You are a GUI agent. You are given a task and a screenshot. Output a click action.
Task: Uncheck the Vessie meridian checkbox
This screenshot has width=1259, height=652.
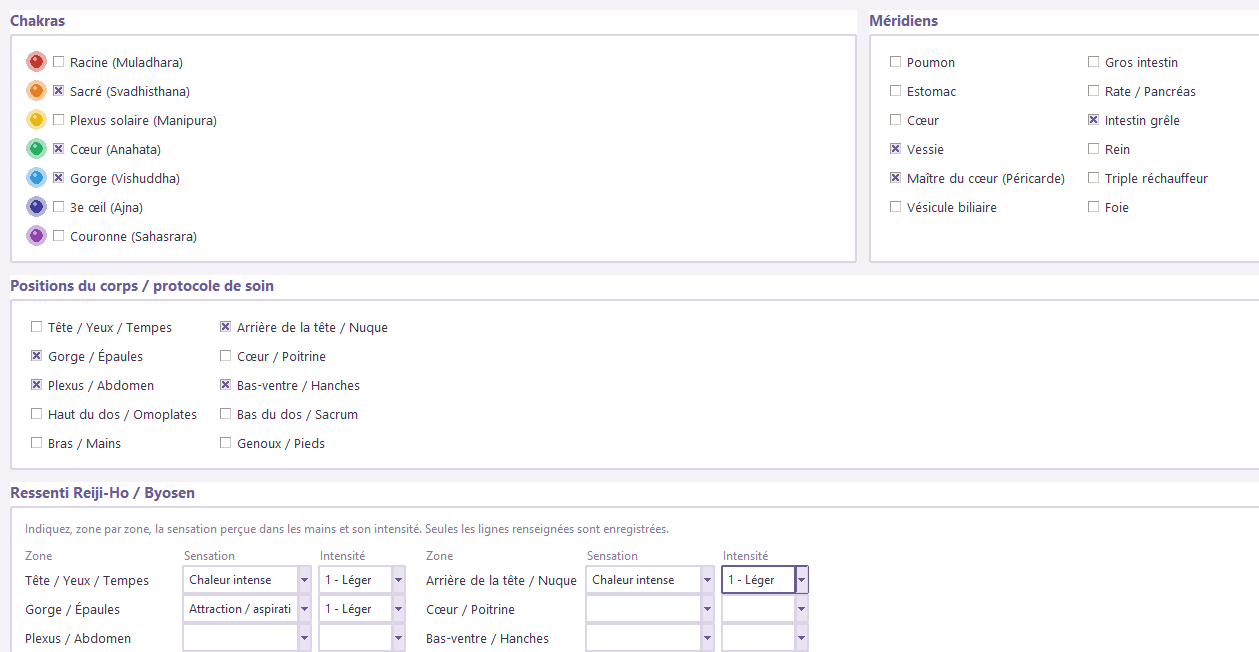tap(896, 149)
